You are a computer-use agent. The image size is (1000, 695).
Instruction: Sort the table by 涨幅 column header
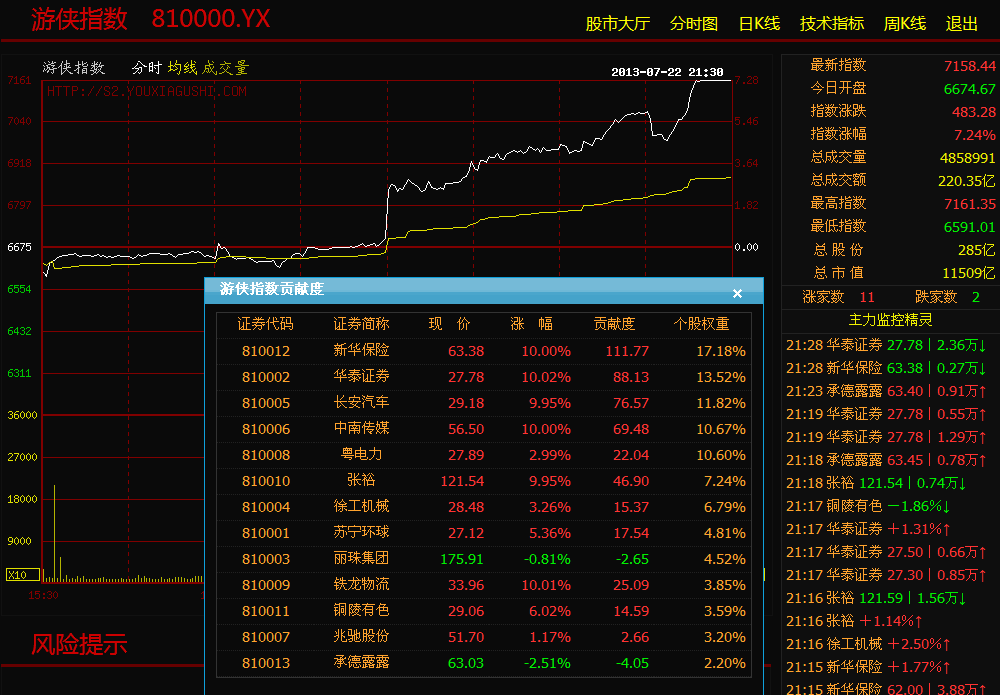pyautogui.click(x=531, y=324)
